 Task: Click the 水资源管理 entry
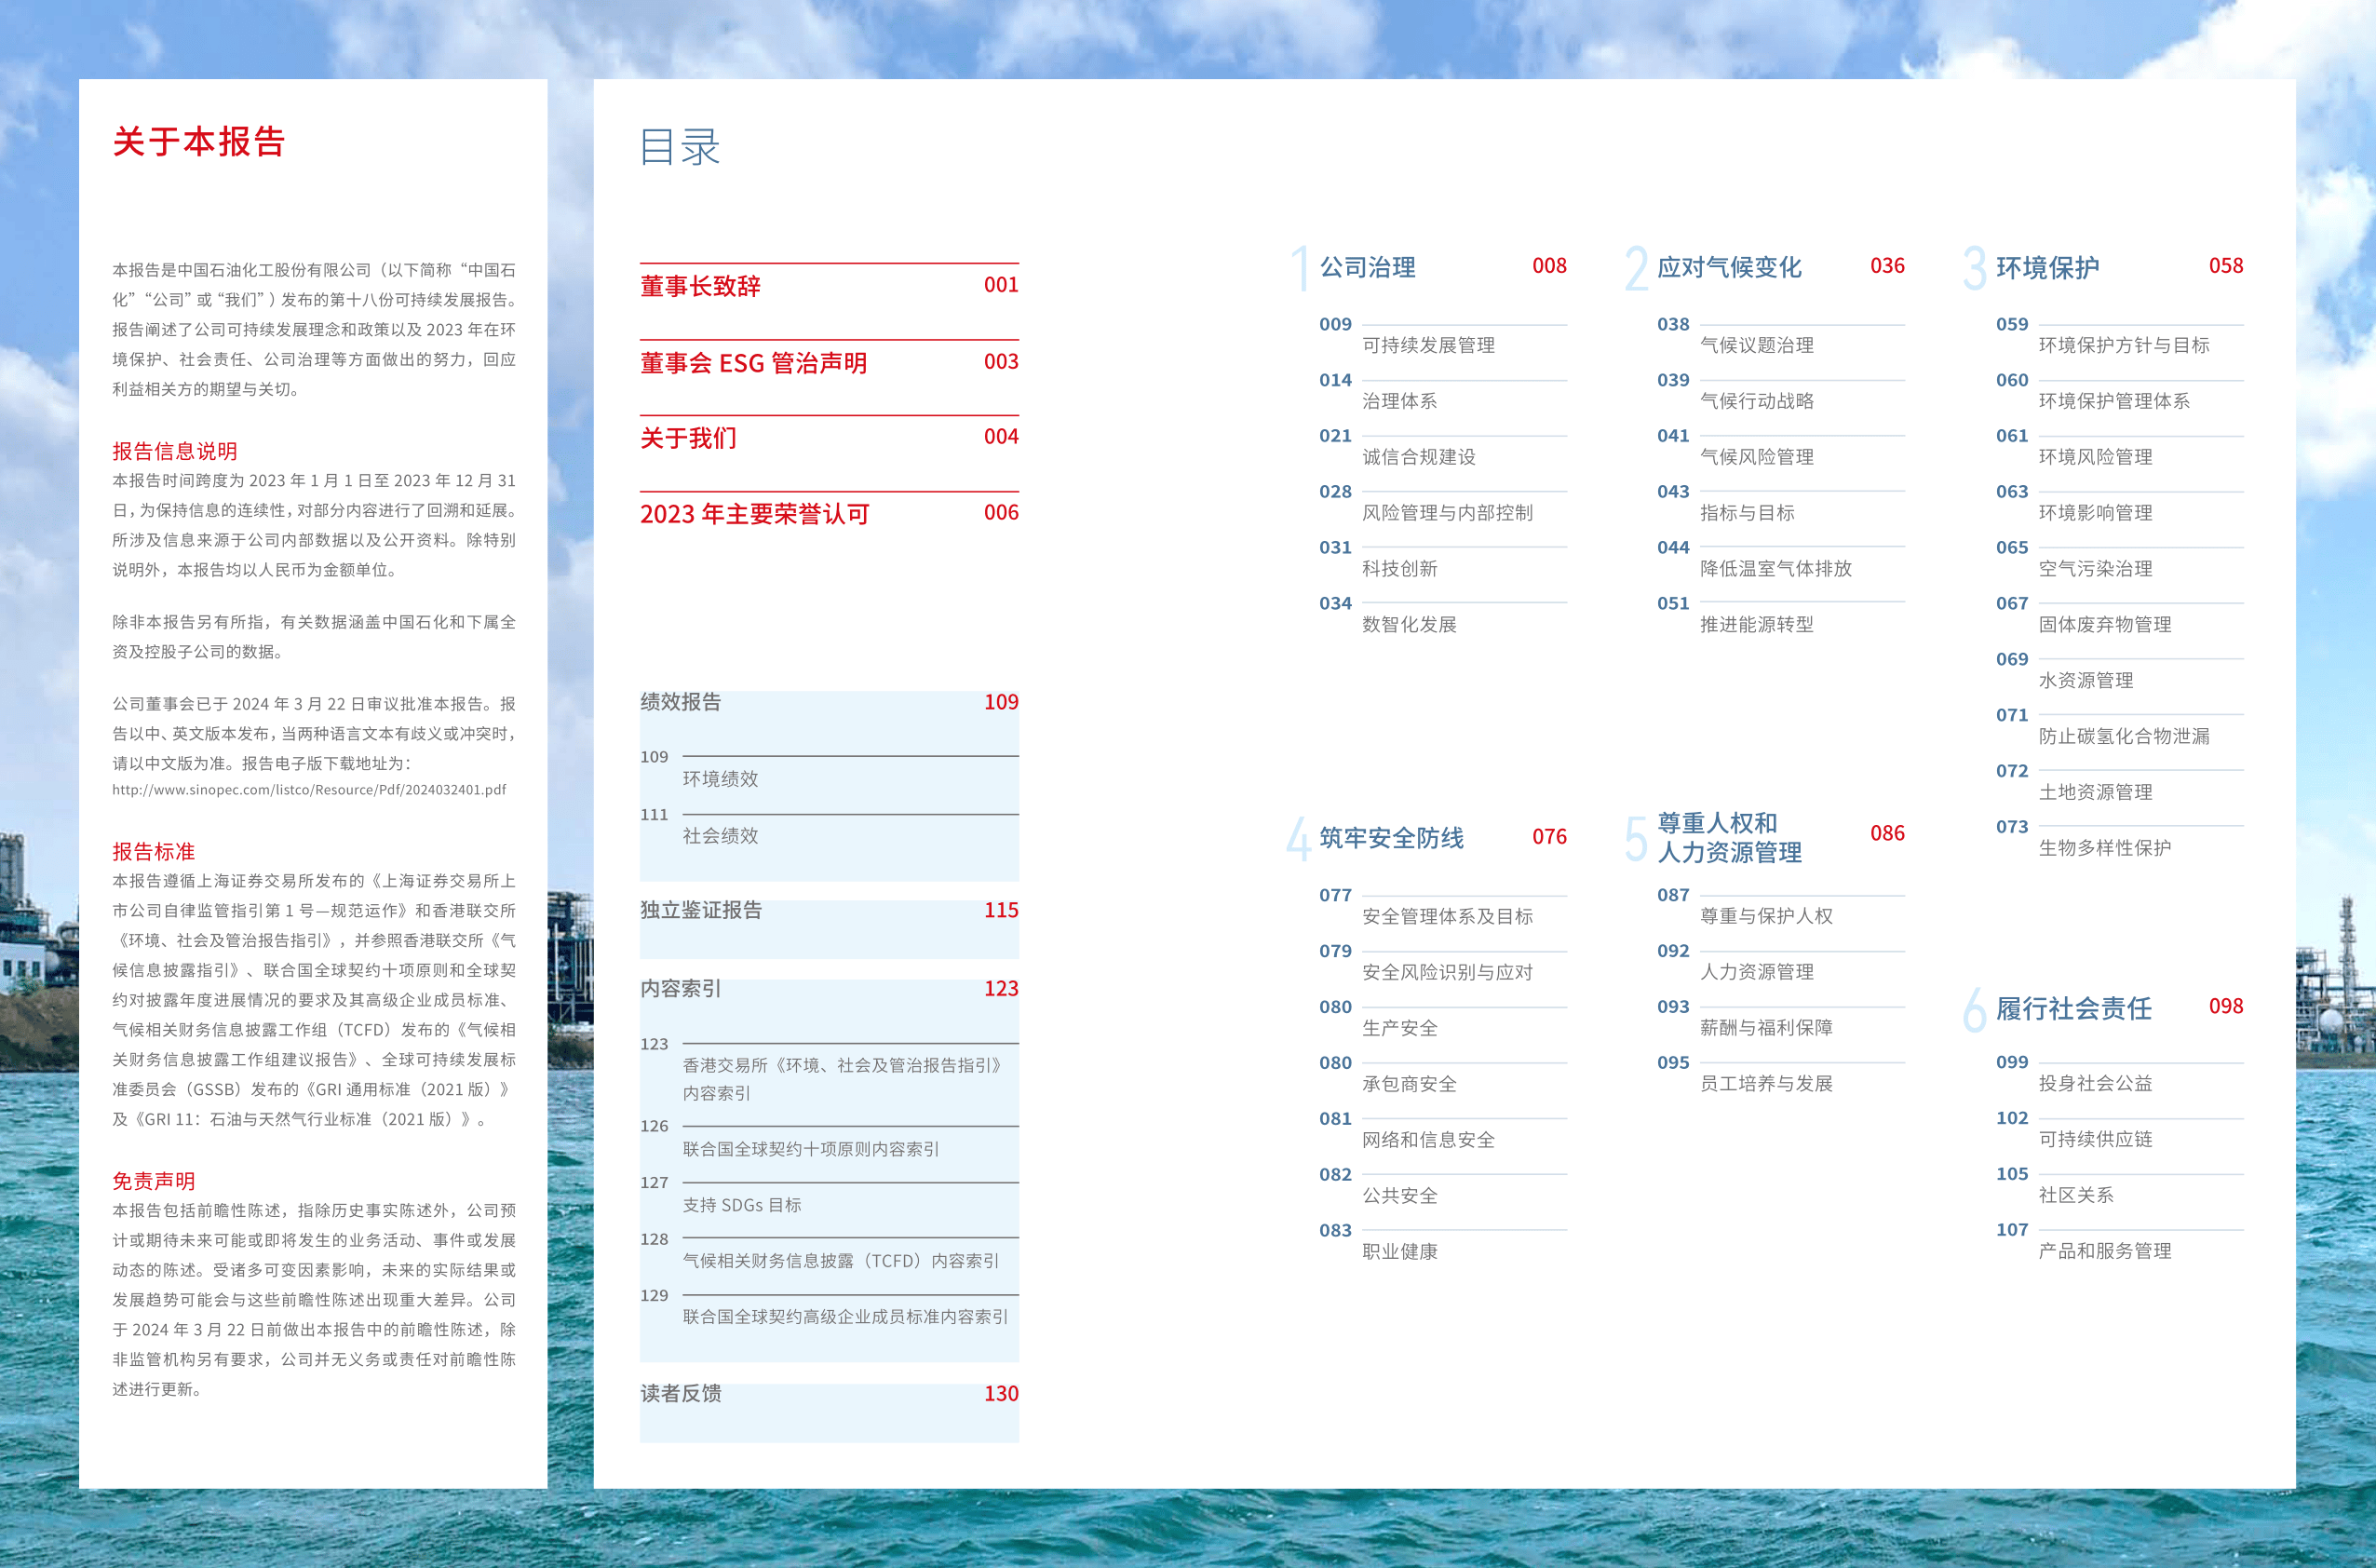click(2086, 681)
